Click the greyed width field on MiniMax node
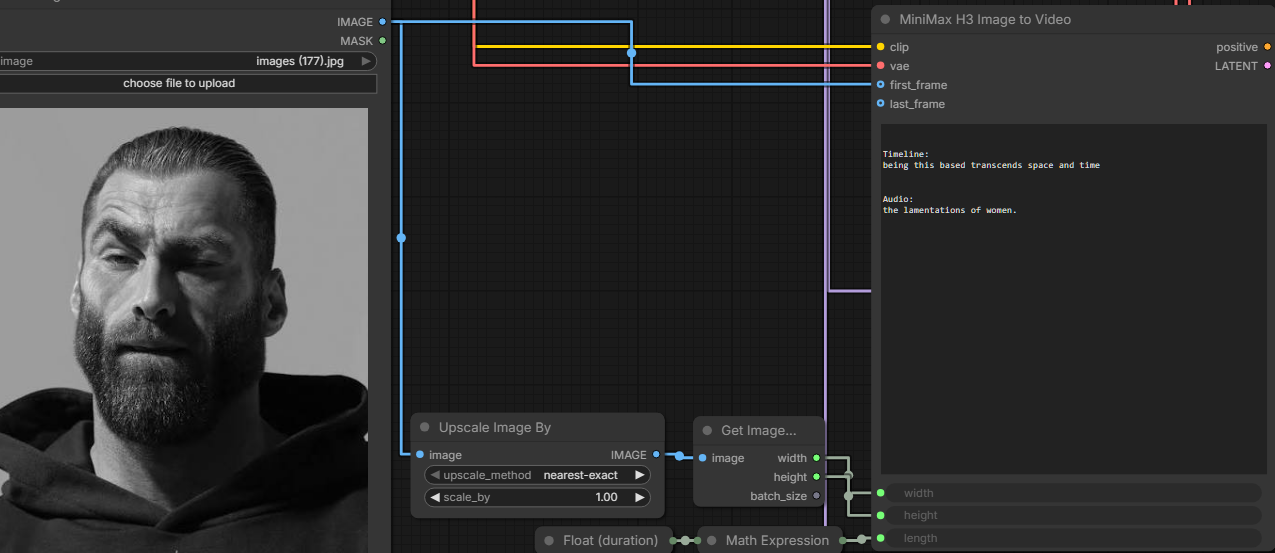This screenshot has width=1275, height=553. point(1075,493)
